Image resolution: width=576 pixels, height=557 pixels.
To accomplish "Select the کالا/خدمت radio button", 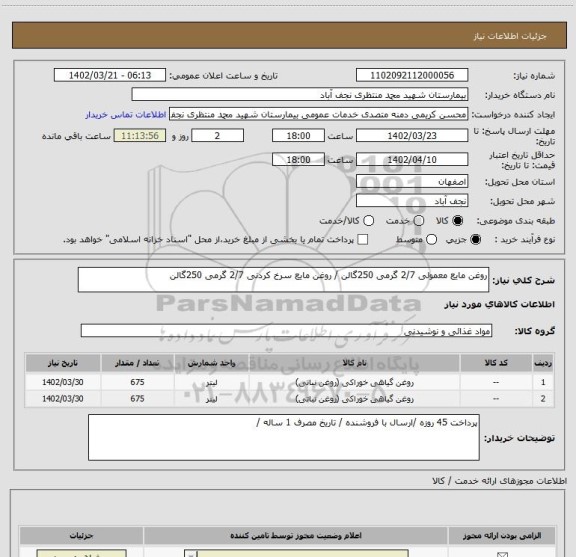I will [368, 221].
